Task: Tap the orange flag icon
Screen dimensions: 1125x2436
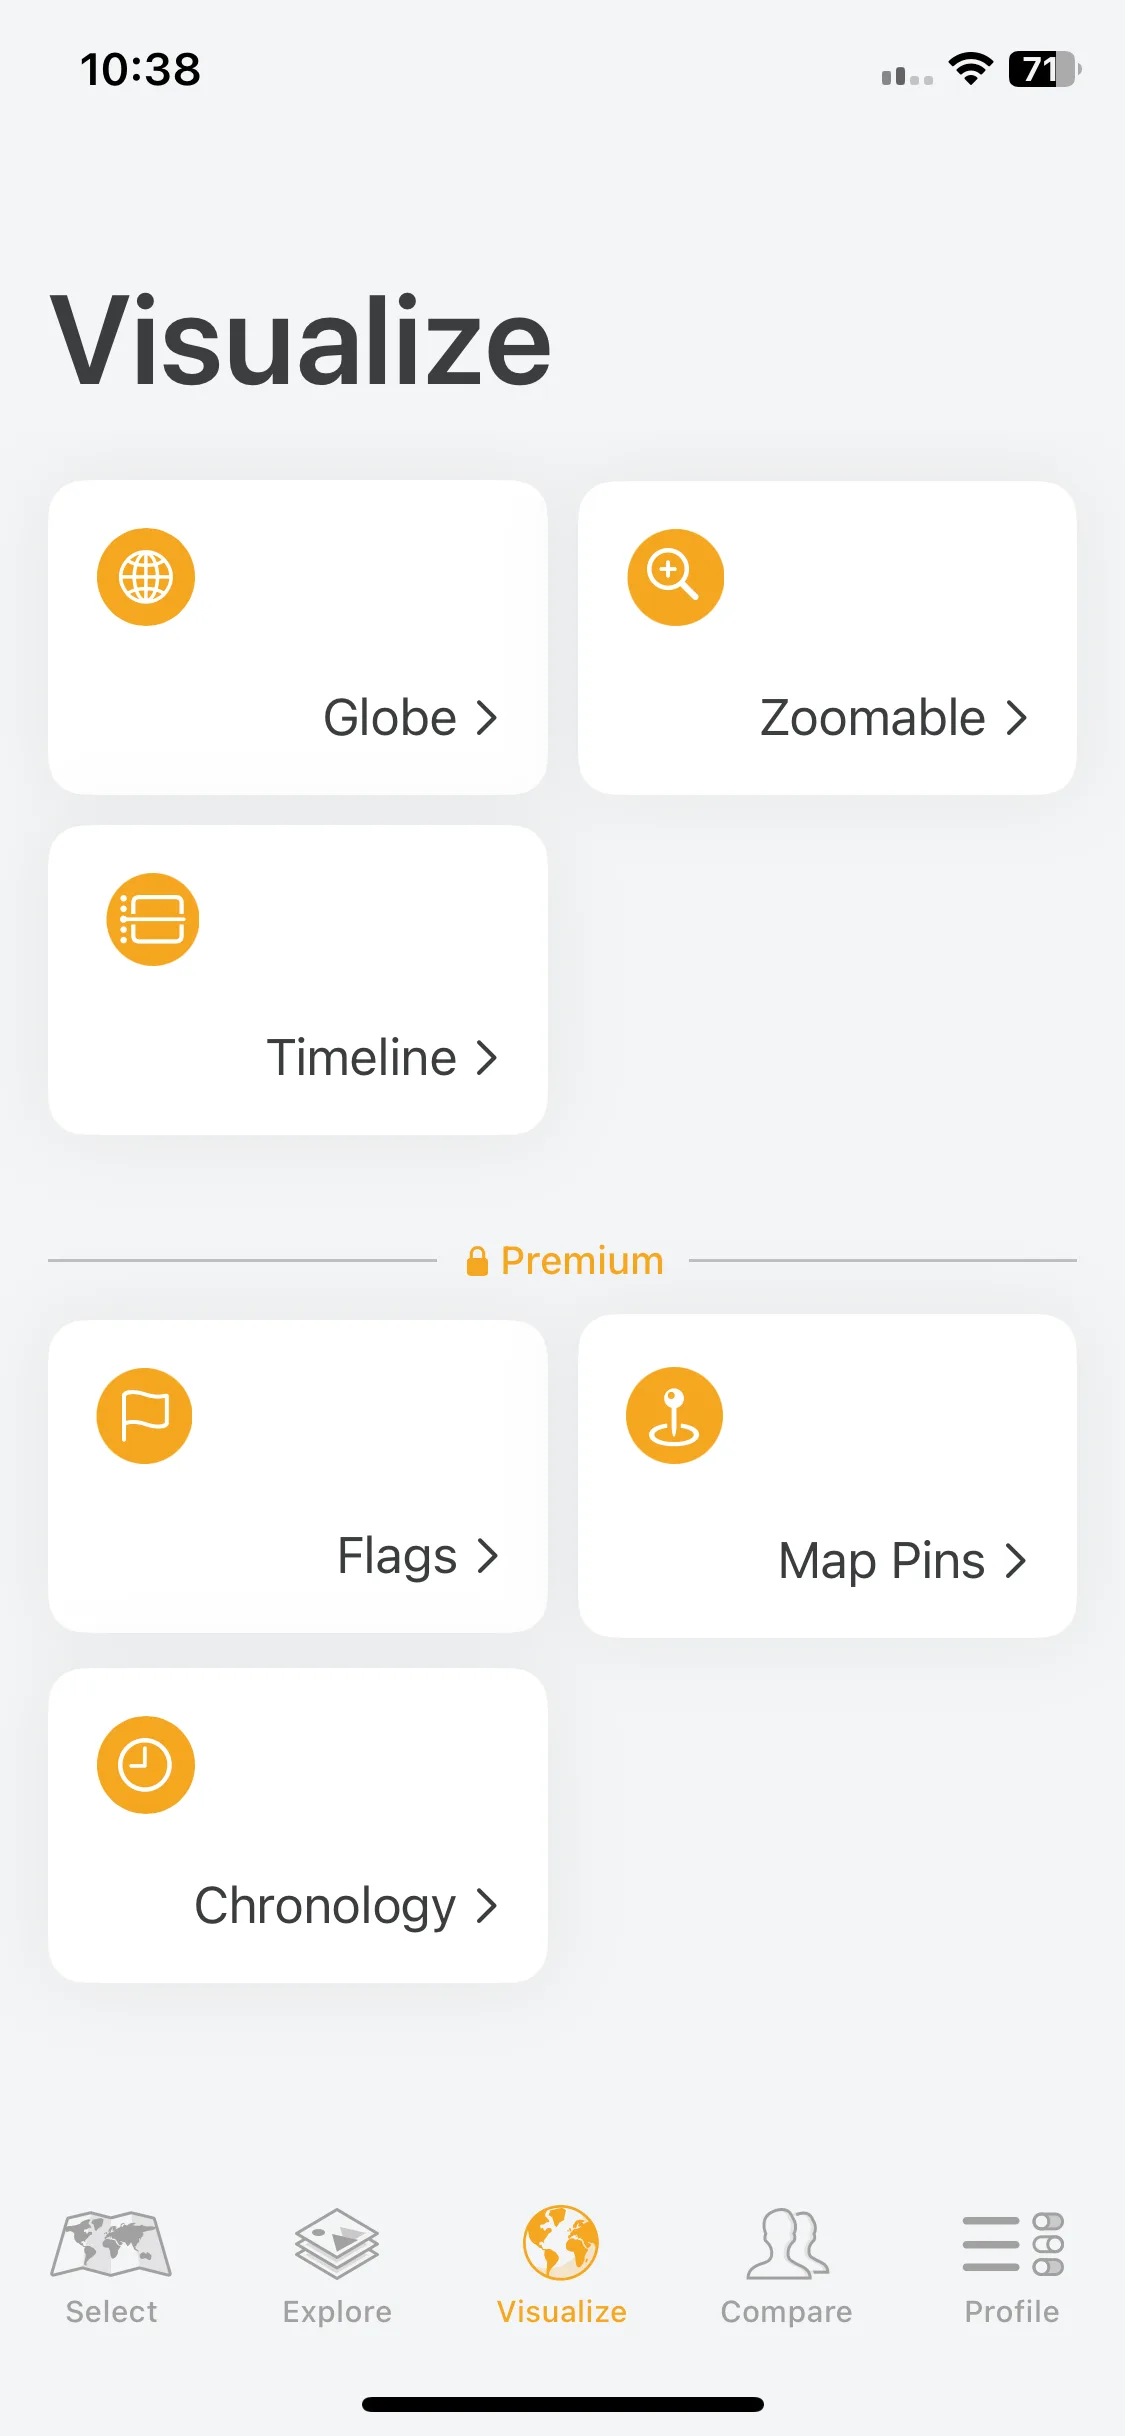Action: coord(145,1416)
